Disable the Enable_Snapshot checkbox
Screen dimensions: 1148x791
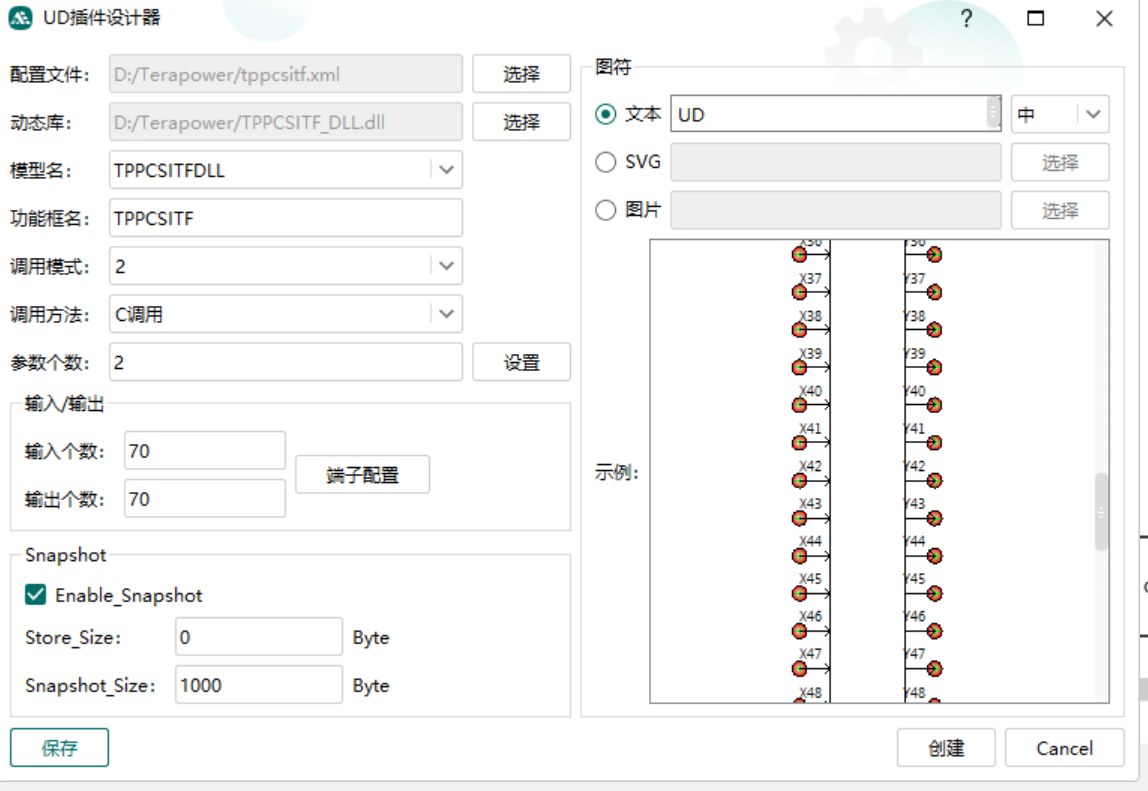36,595
